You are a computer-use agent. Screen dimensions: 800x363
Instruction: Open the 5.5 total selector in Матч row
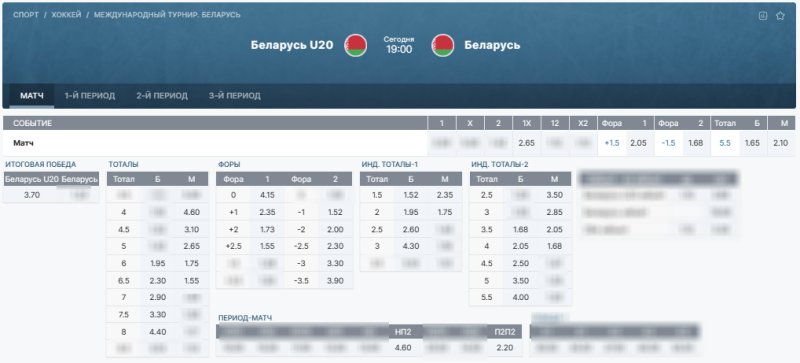click(x=724, y=143)
